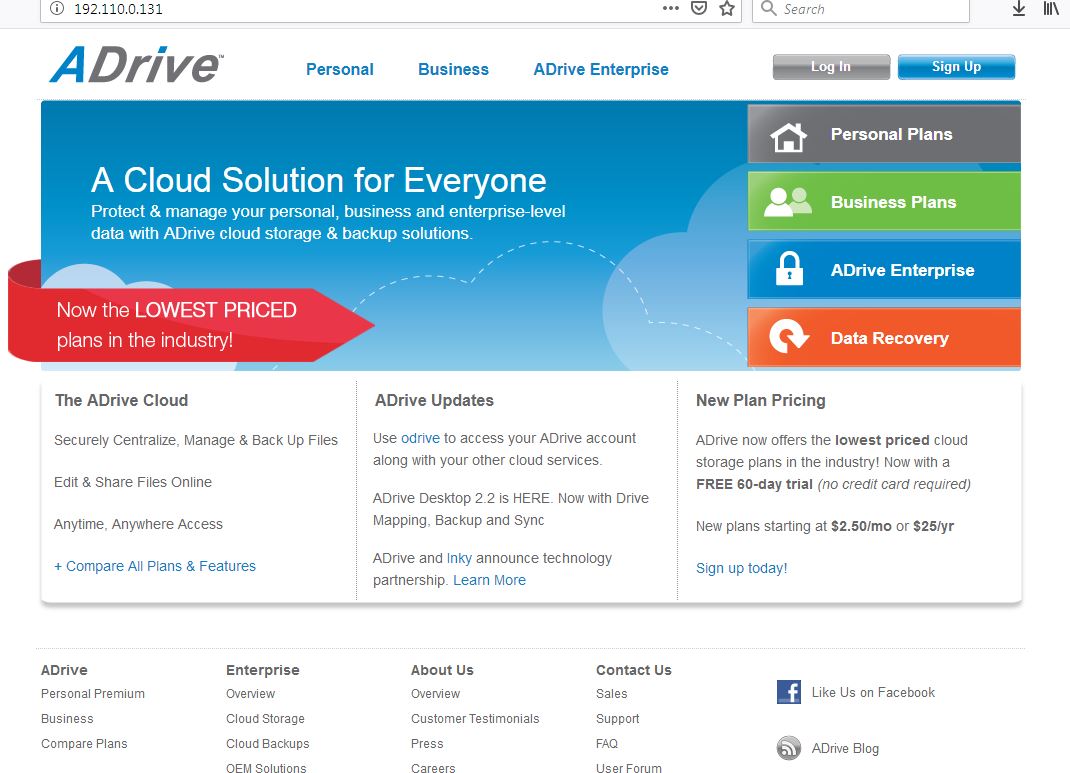1070x773 pixels.
Task: Click the 'FREE 60-day trial' text
Action: coord(754,484)
